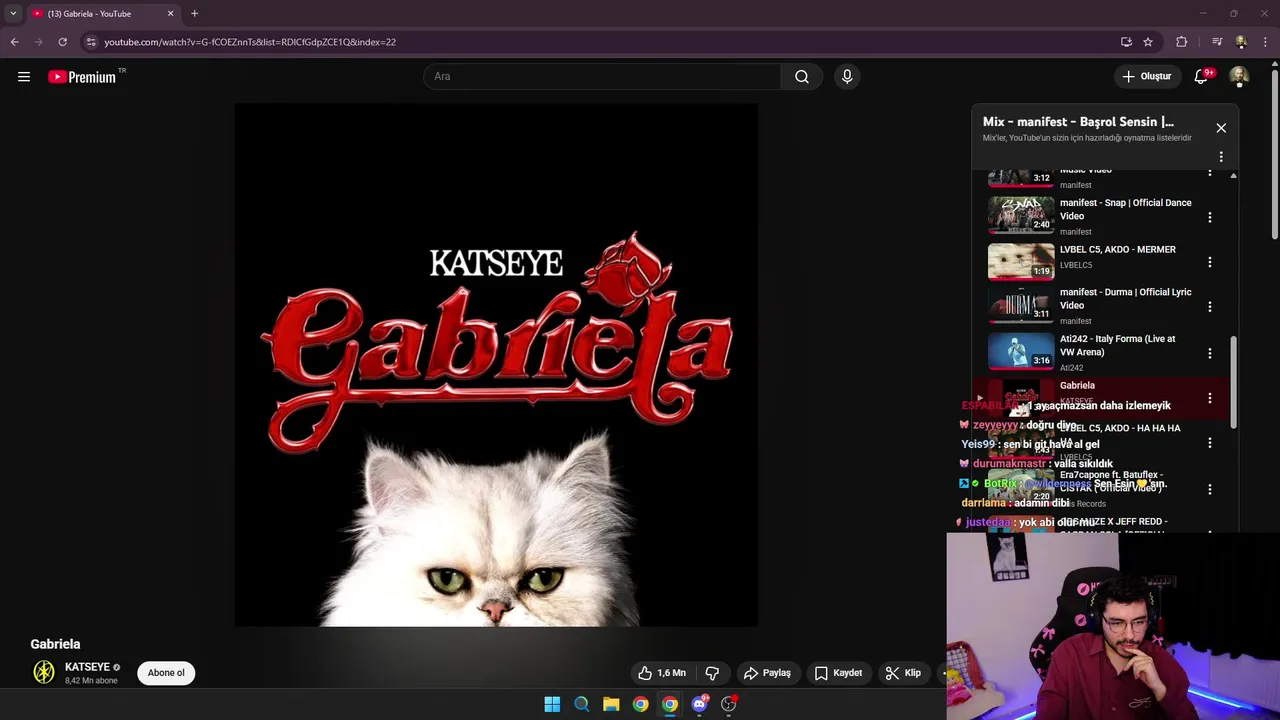Close the Mix playlist panel
The width and height of the screenshot is (1280, 720).
(x=1221, y=128)
